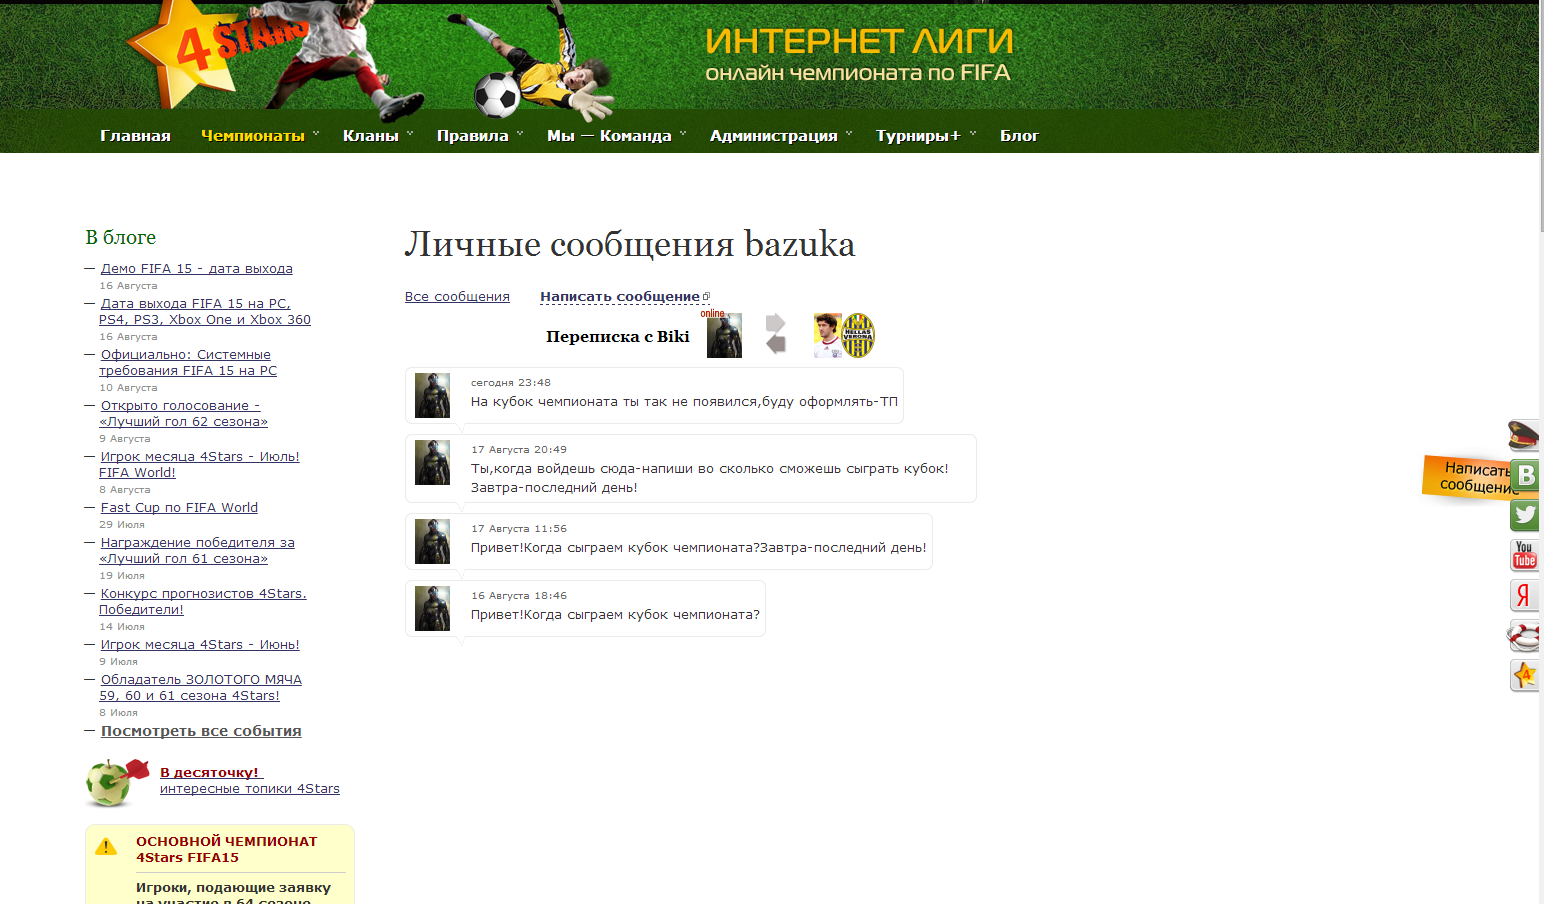This screenshot has width=1544, height=904.
Task: Click the grey exchange arrows icon
Action: 776,334
